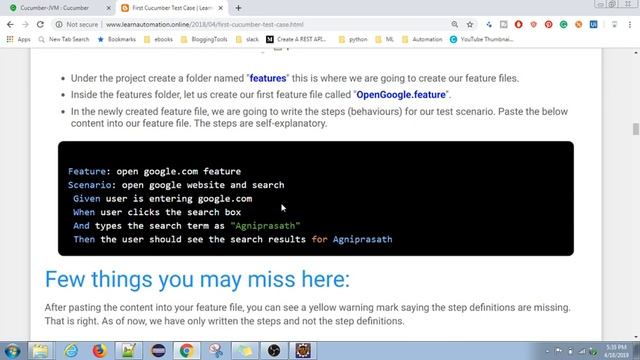Viewport: 640px width, 360px height.
Task: Go forward with the browser arrow
Action: [25, 24]
